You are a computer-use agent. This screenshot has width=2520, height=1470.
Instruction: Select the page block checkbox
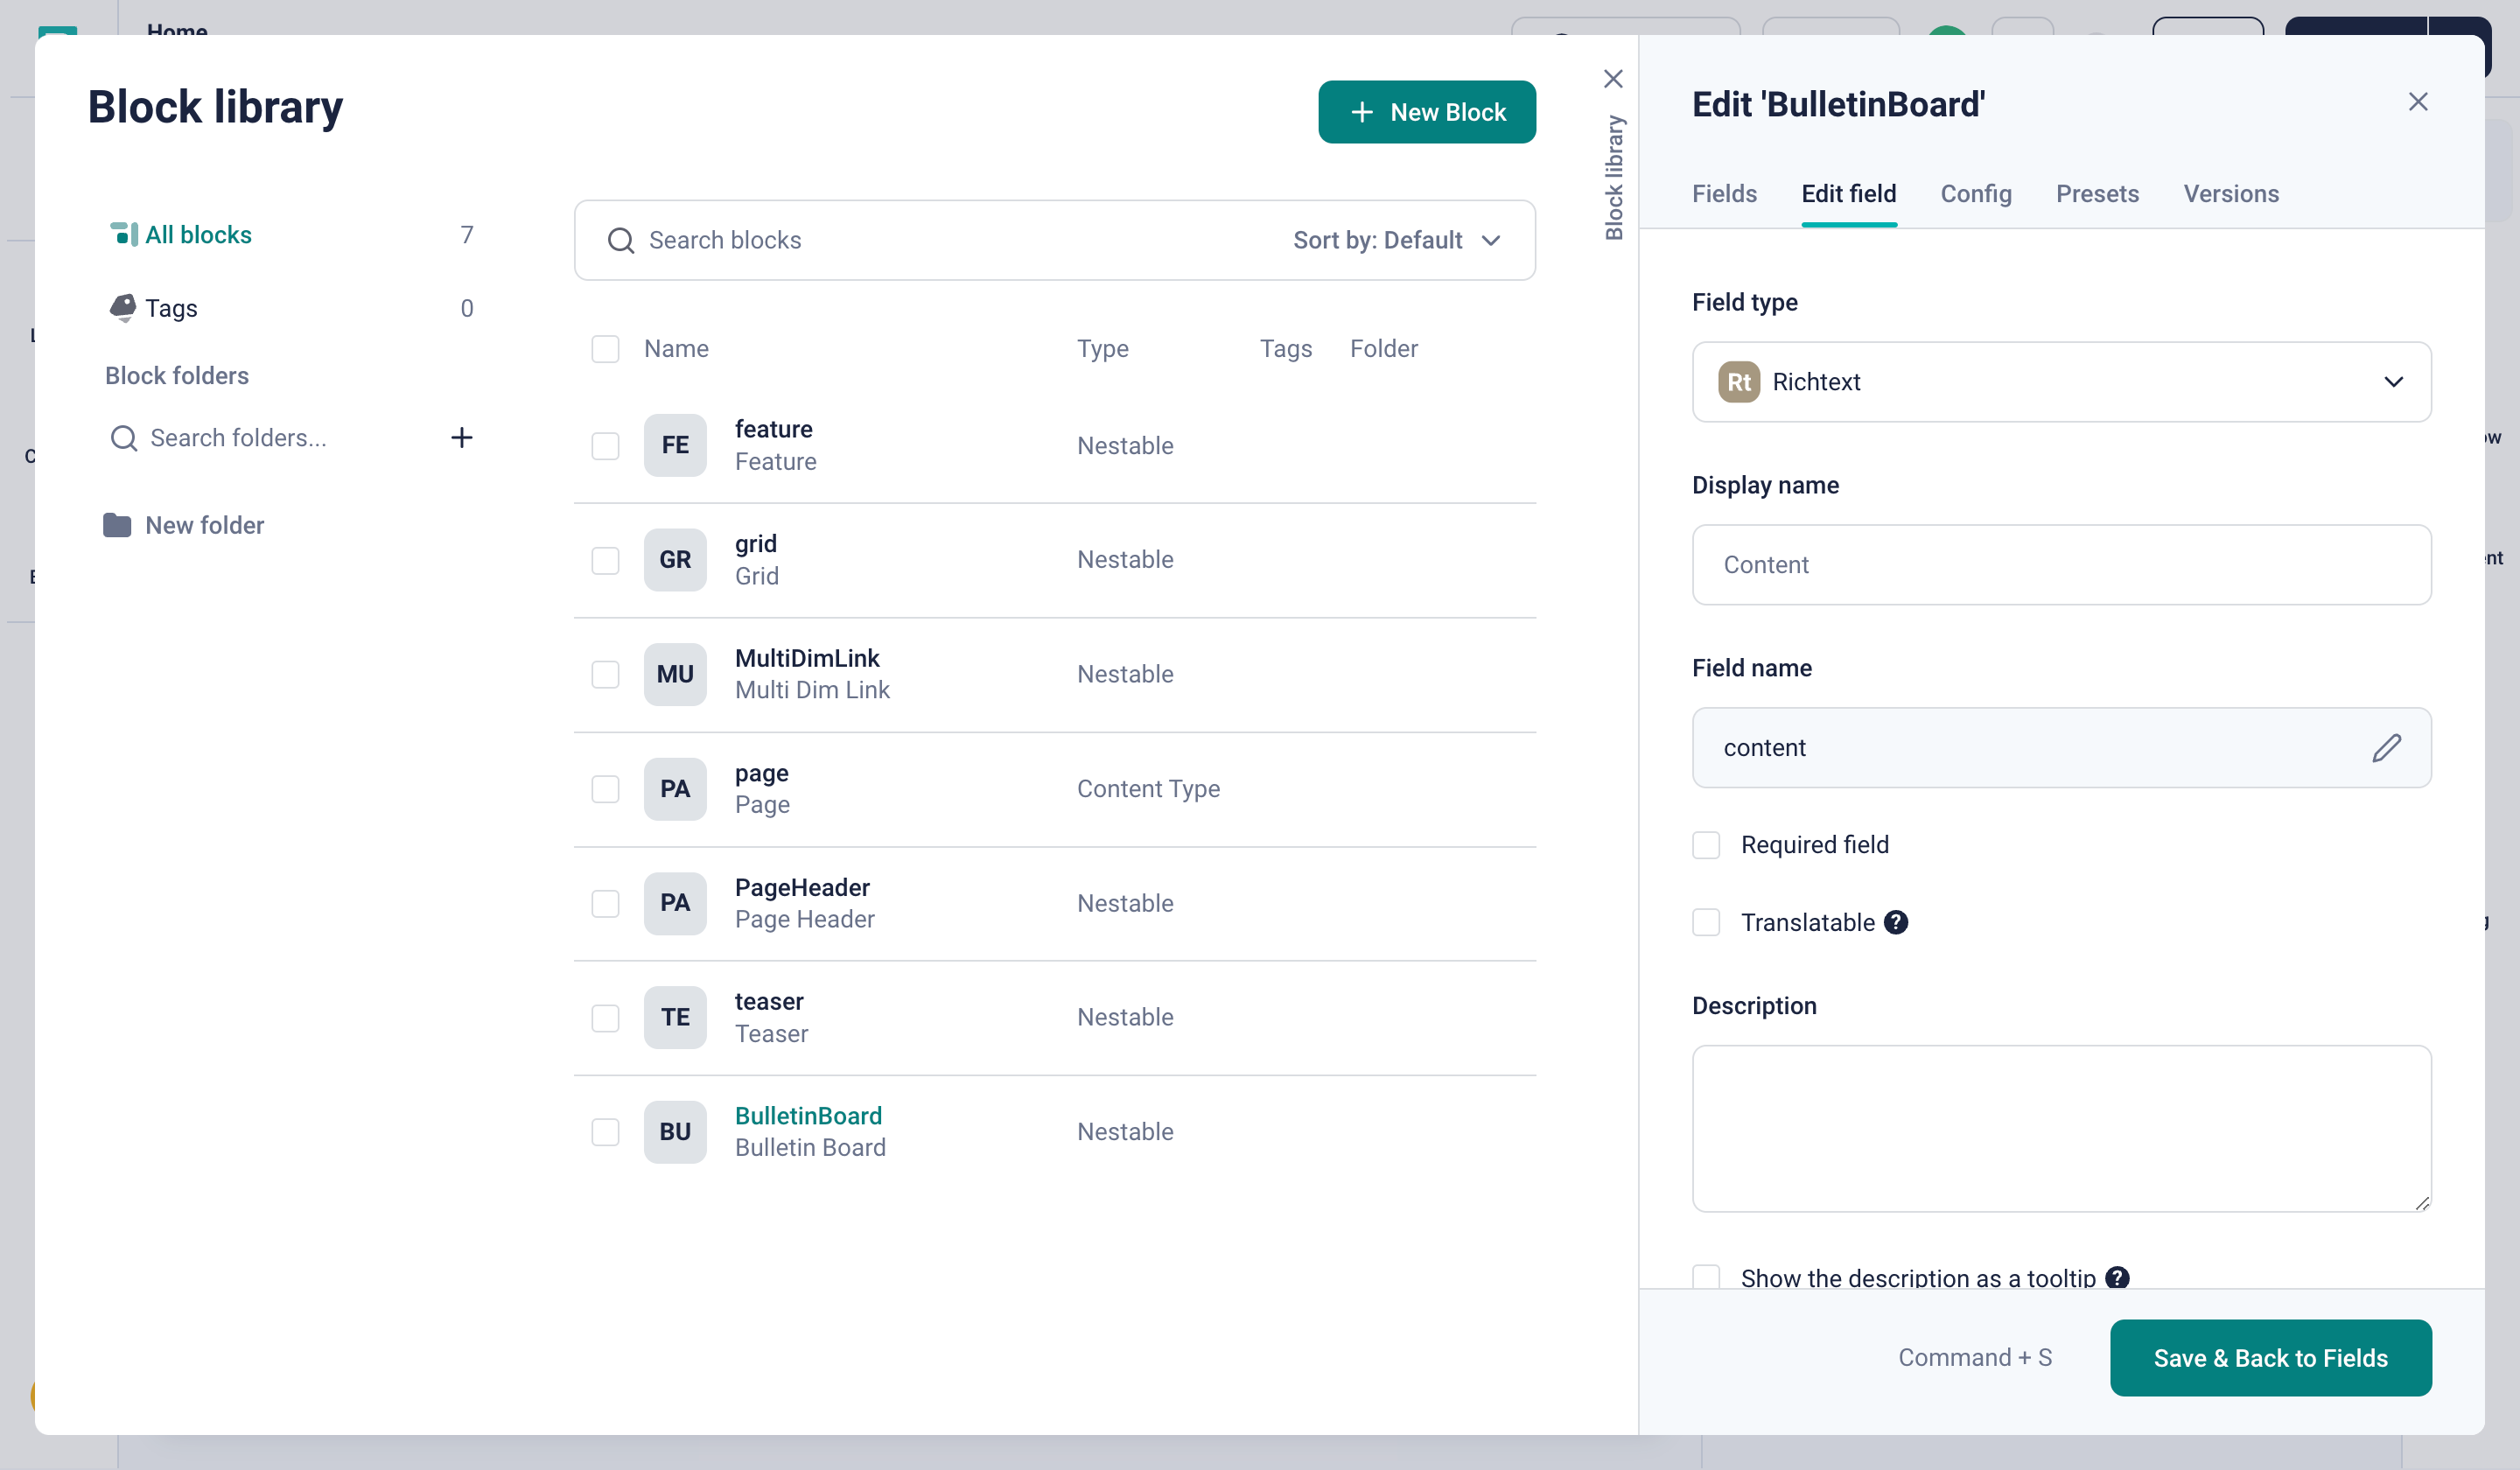click(x=605, y=789)
